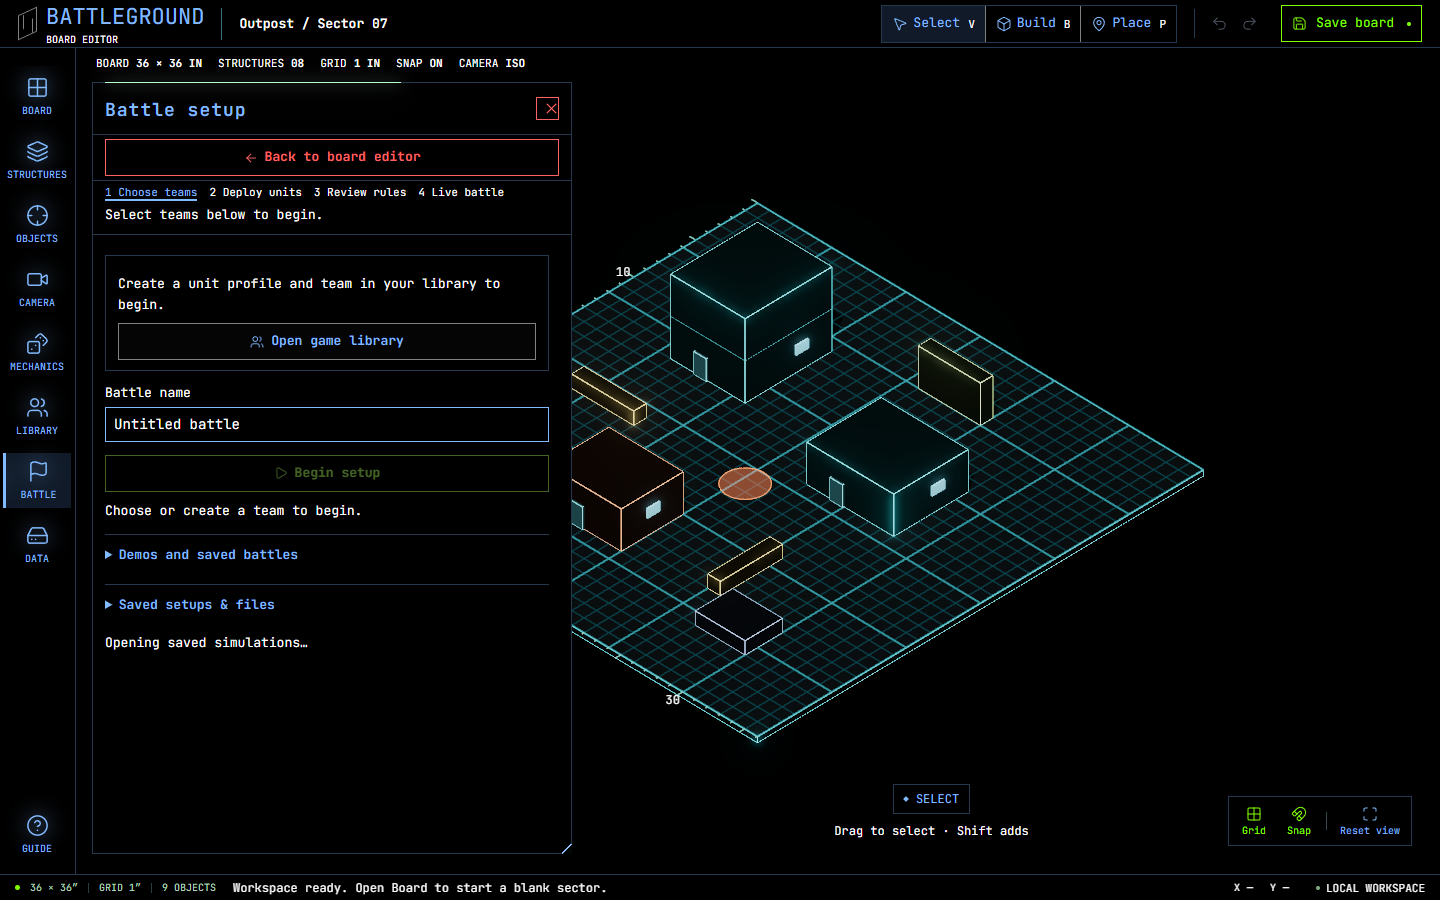Click the resize handle of Battle setup panel
Viewport: 1440px width, 900px height.
[566, 848]
